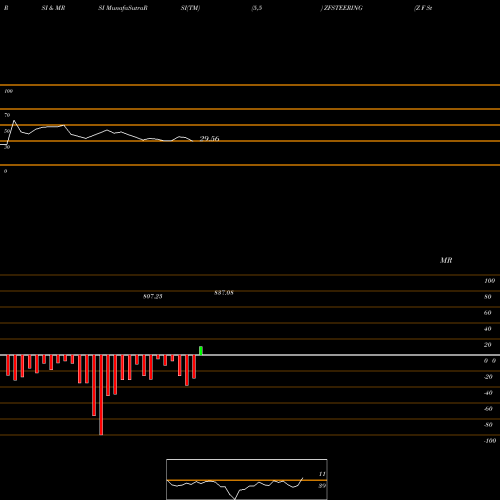Click the ZFSTEERING title text
The height and width of the screenshot is (500, 500).
[343, 8]
